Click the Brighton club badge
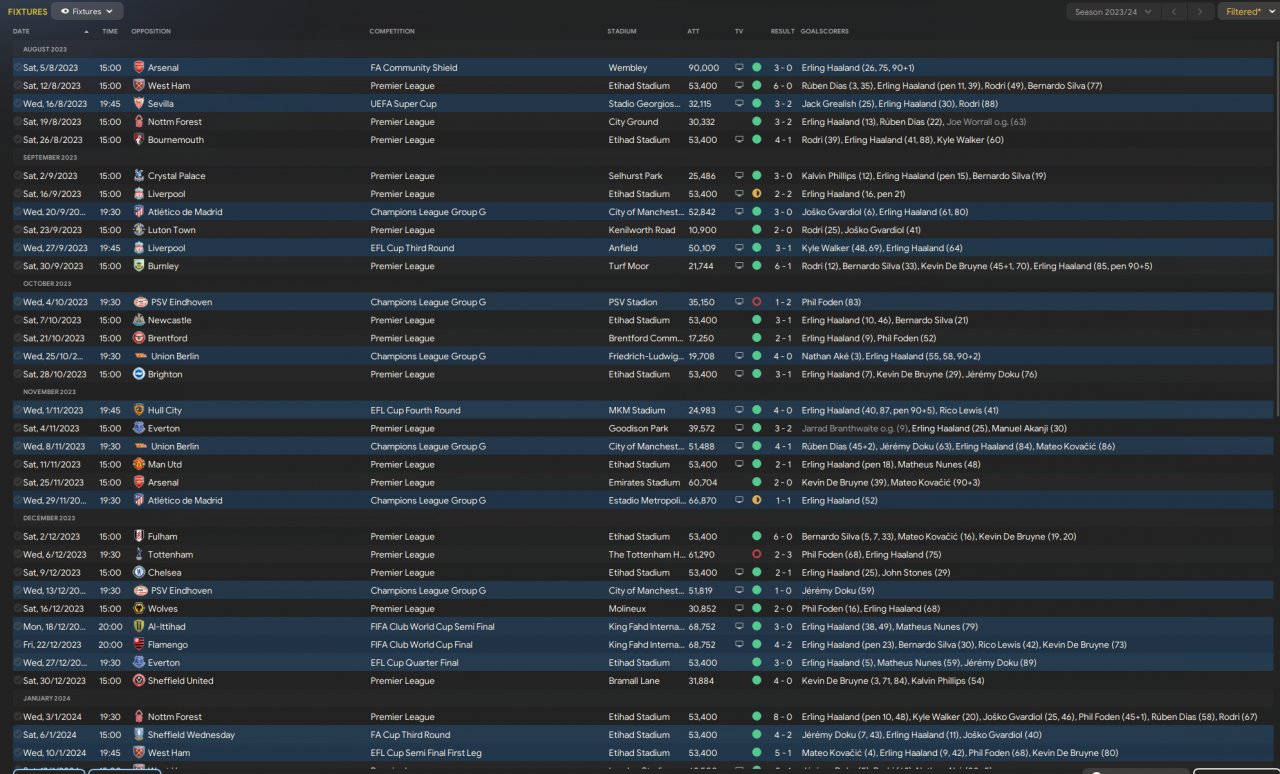 [139, 374]
